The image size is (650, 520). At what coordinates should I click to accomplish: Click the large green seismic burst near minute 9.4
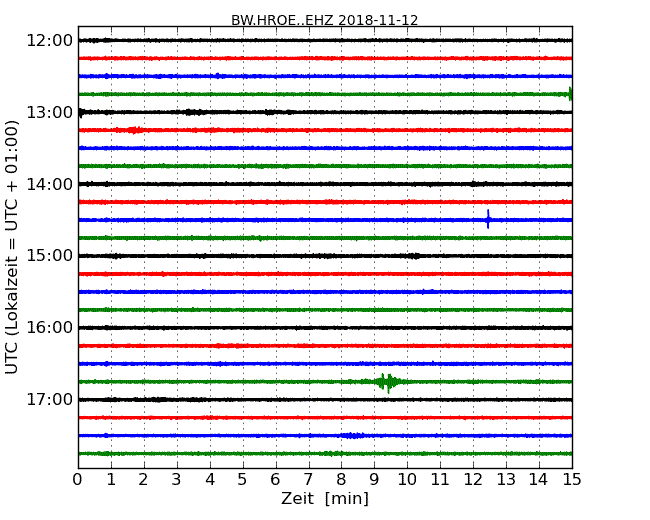pyautogui.click(x=386, y=382)
